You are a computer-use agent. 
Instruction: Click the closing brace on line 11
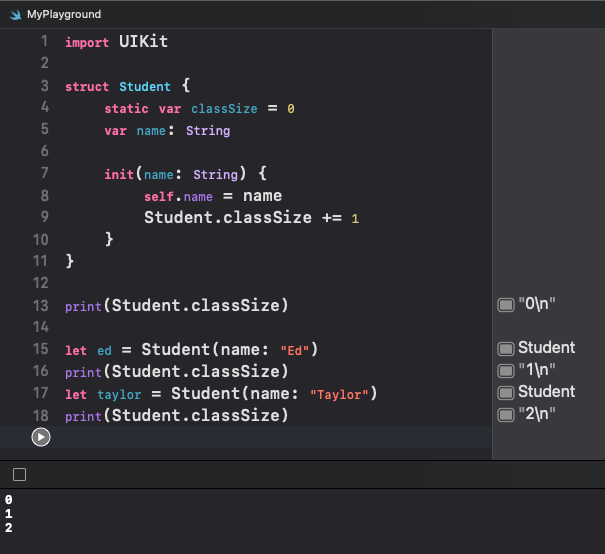pyautogui.click(x=69, y=261)
